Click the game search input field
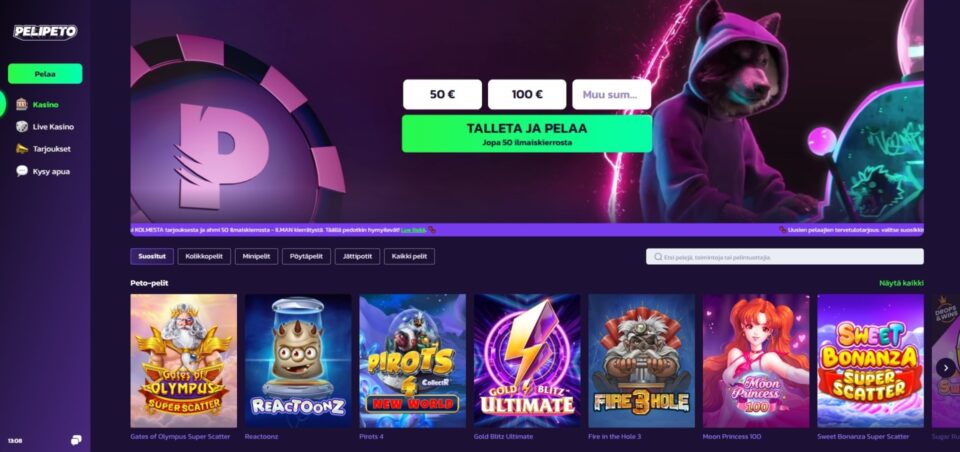Image resolution: width=960 pixels, height=452 pixels. [x=785, y=257]
